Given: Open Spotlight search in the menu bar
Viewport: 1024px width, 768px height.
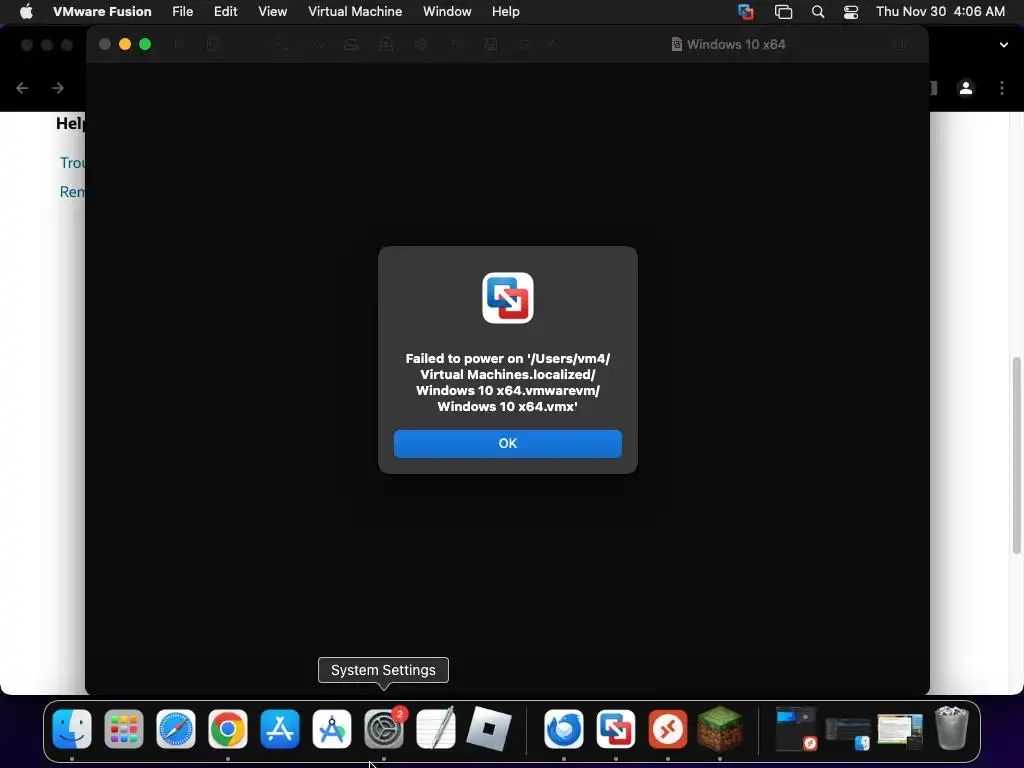Looking at the screenshot, I should 818,11.
